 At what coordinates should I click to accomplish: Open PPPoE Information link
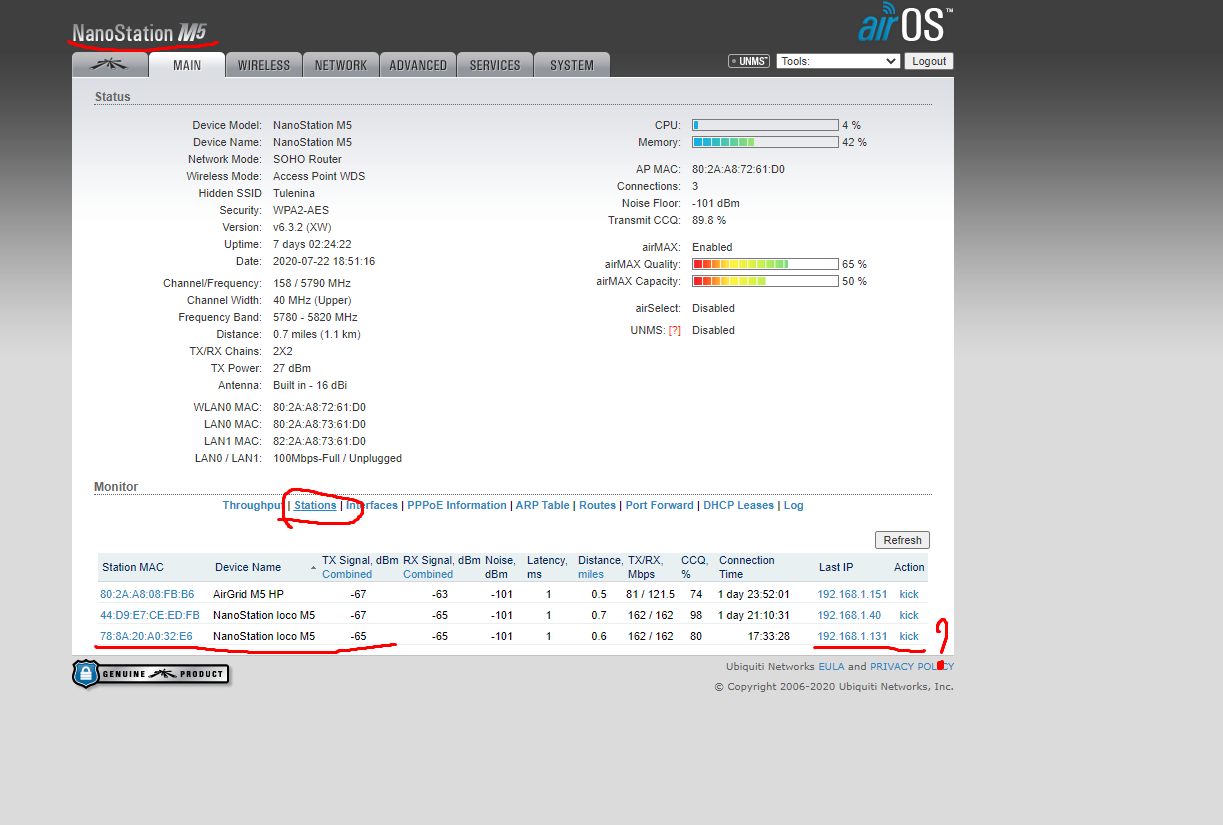click(457, 505)
